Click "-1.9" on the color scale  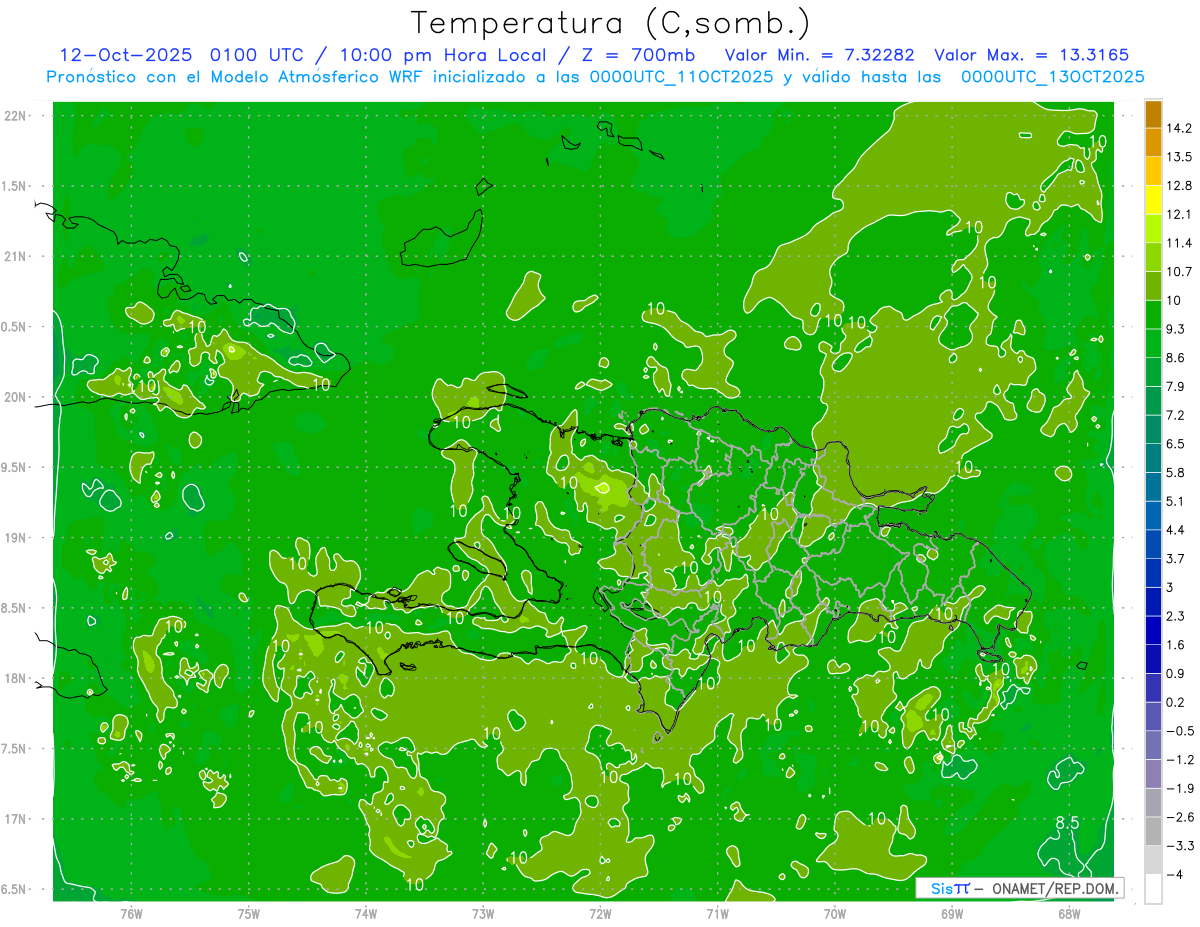click(x=1179, y=788)
